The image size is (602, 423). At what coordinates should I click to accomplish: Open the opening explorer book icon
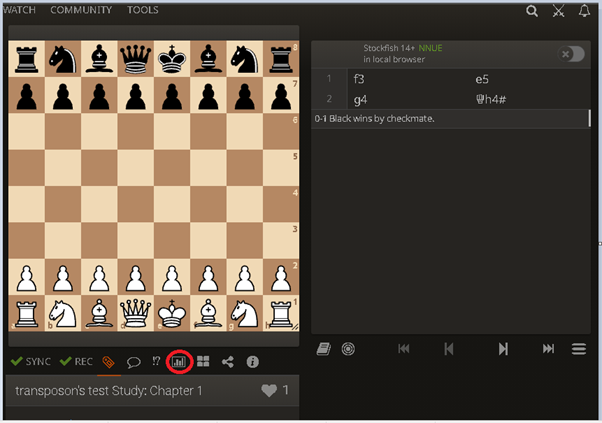coord(324,349)
